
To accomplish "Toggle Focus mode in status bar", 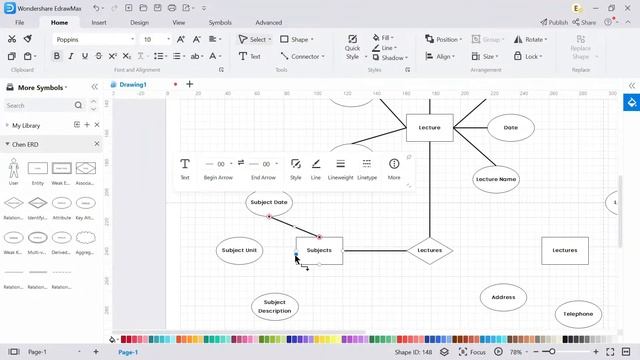I will [x=472, y=351].
